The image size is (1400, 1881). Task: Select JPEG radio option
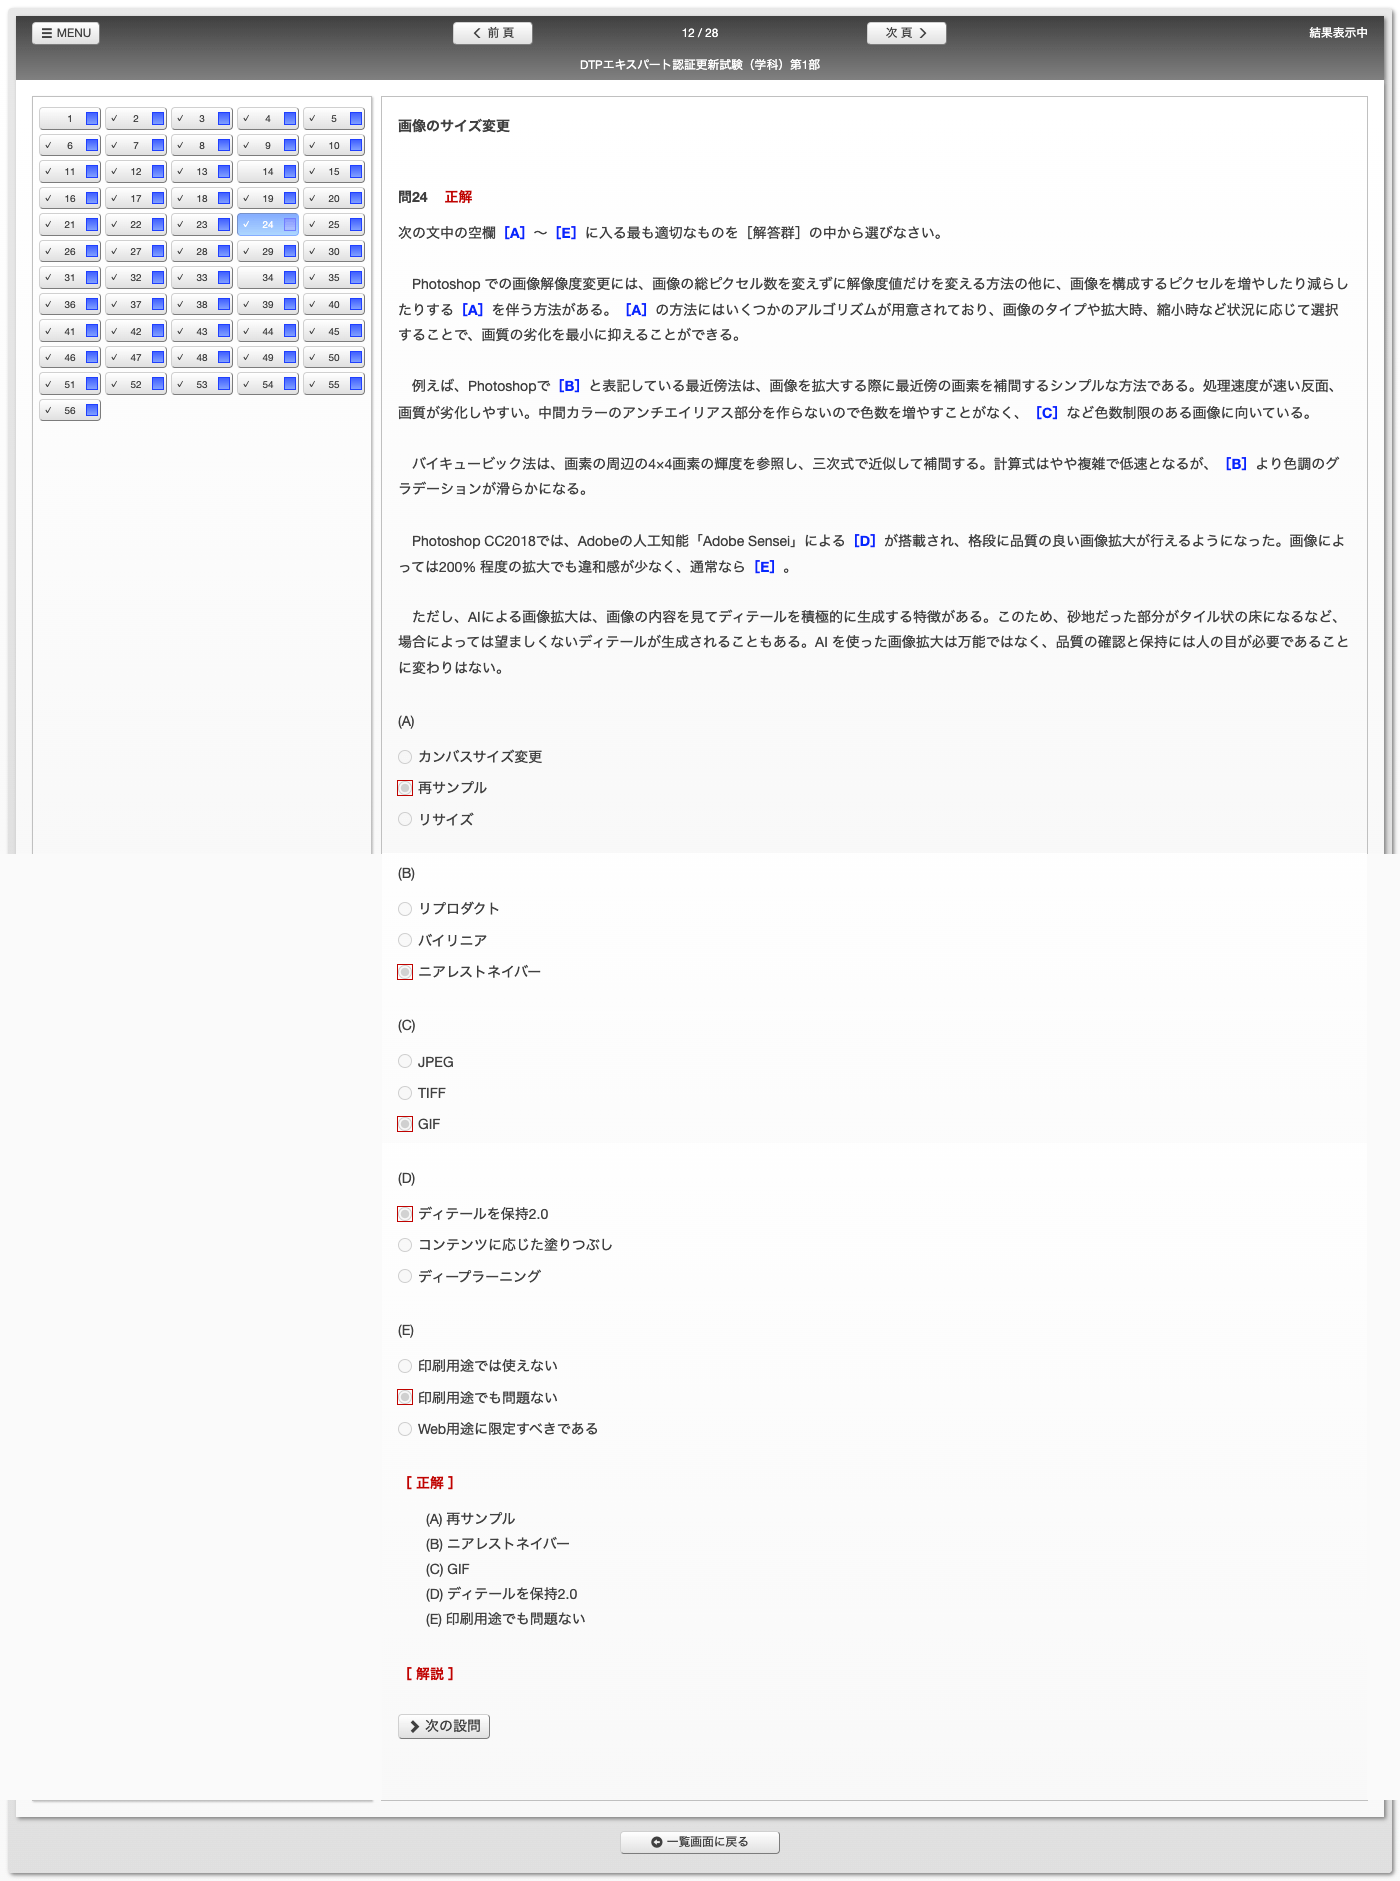pos(405,1061)
